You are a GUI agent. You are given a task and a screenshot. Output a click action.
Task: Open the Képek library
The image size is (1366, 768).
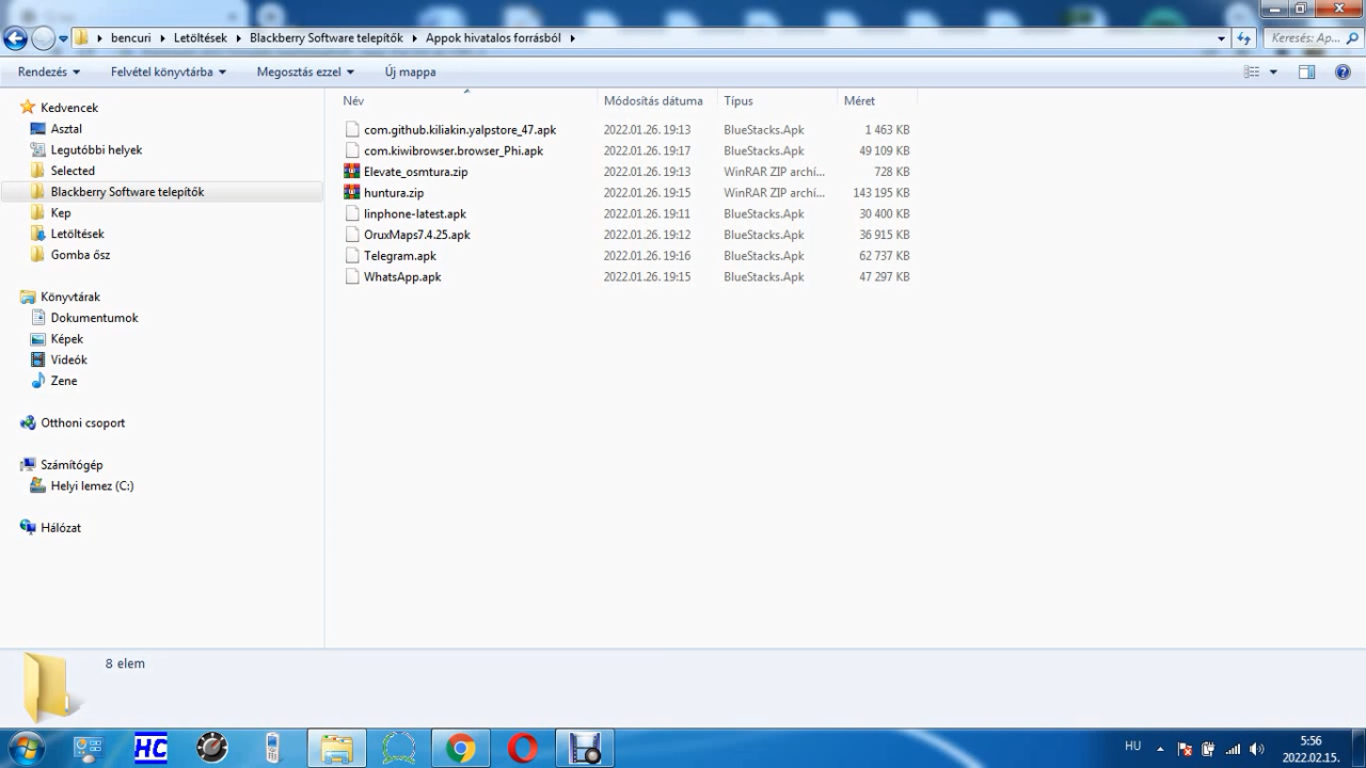click(x=67, y=339)
